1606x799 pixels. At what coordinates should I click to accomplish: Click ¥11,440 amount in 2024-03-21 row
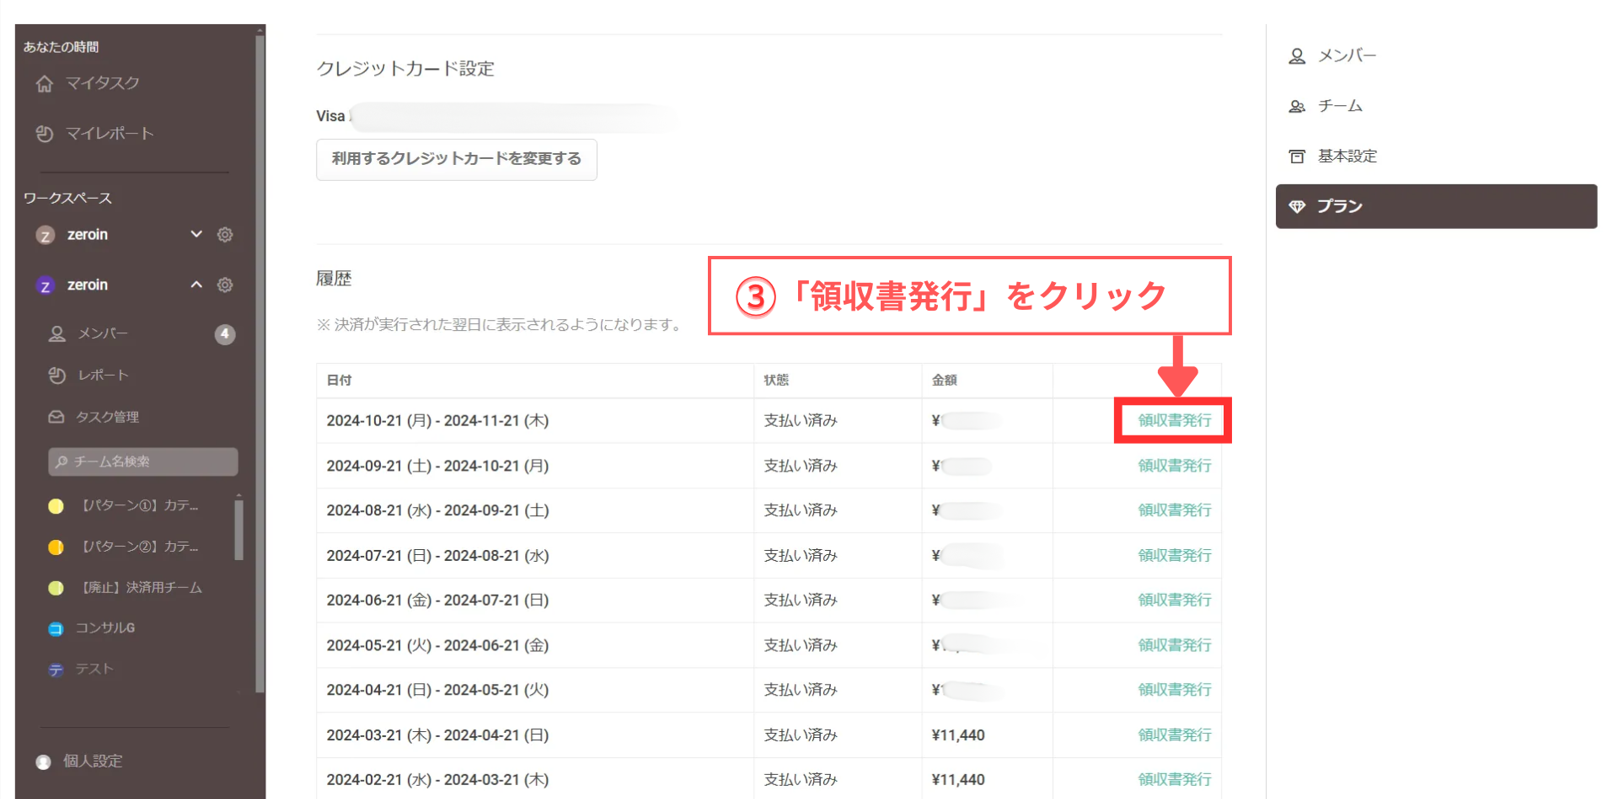tap(958, 735)
